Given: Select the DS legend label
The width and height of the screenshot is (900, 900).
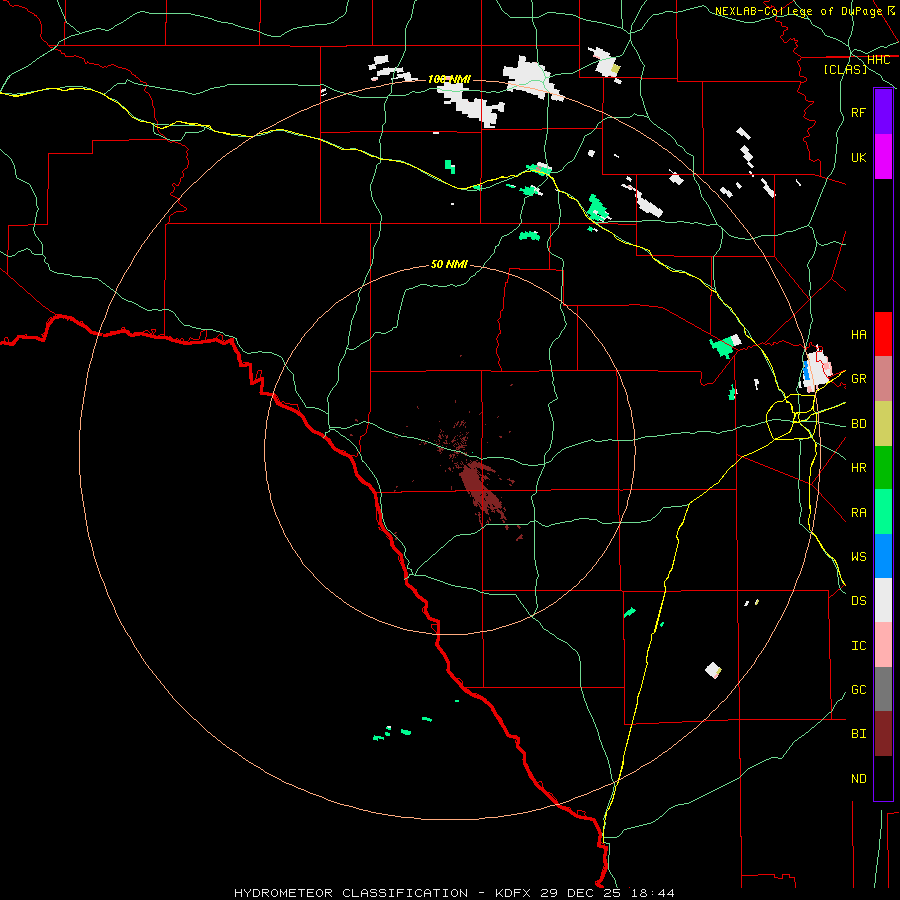Looking at the screenshot, I should click(x=858, y=601).
